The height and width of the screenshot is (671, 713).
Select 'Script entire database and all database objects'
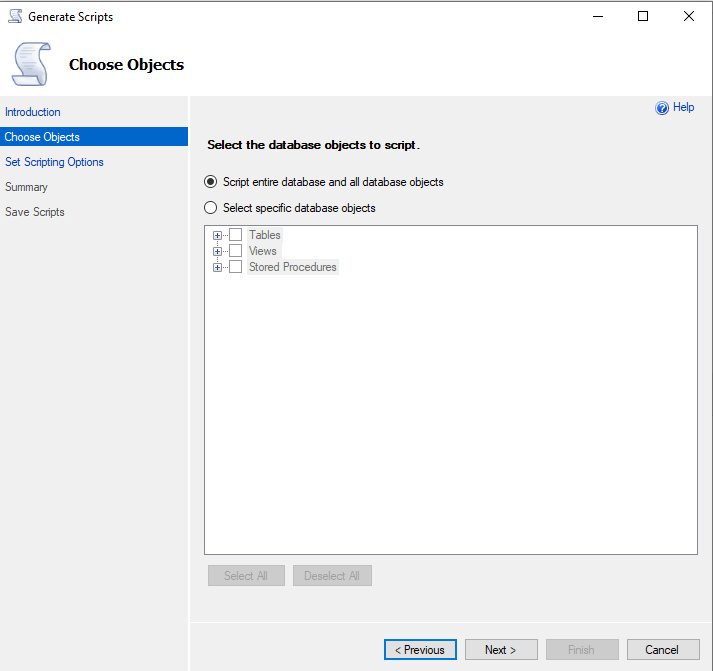pyautogui.click(x=210, y=182)
